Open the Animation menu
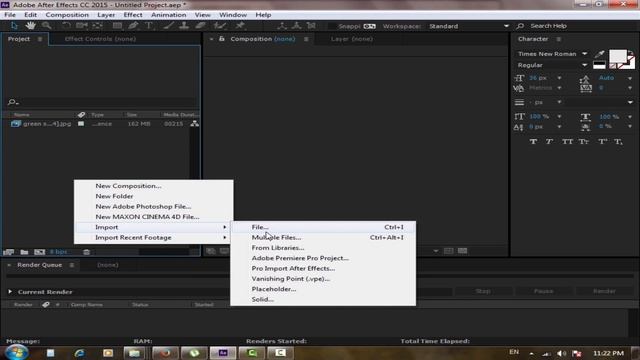Viewport: 640px width, 360px height. click(169, 15)
